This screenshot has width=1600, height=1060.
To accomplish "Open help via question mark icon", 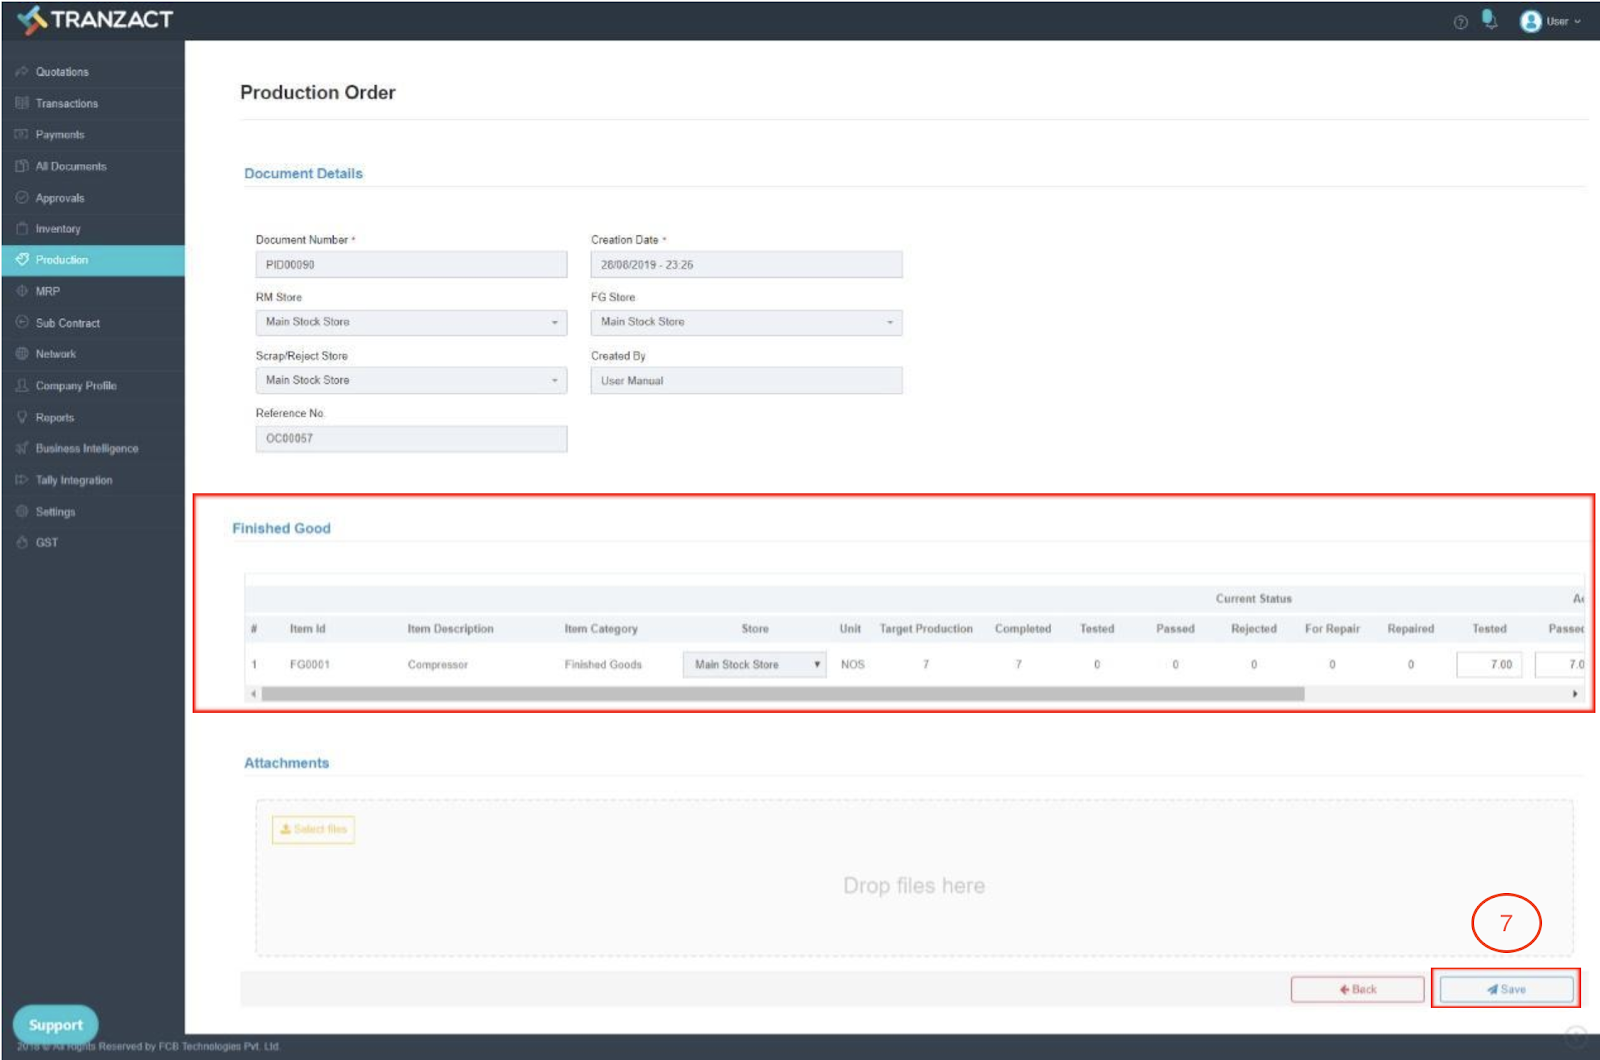I will 1460,22.
